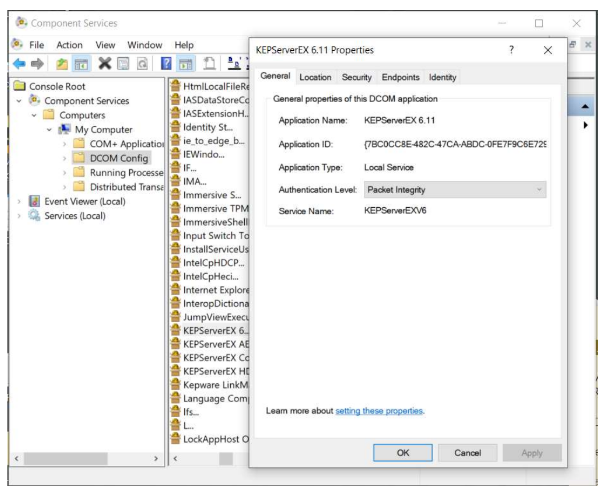This screenshot has width=610, height=495.
Task: Toggle Show/Hide Console Tree toolbar icon
Action: point(81,64)
